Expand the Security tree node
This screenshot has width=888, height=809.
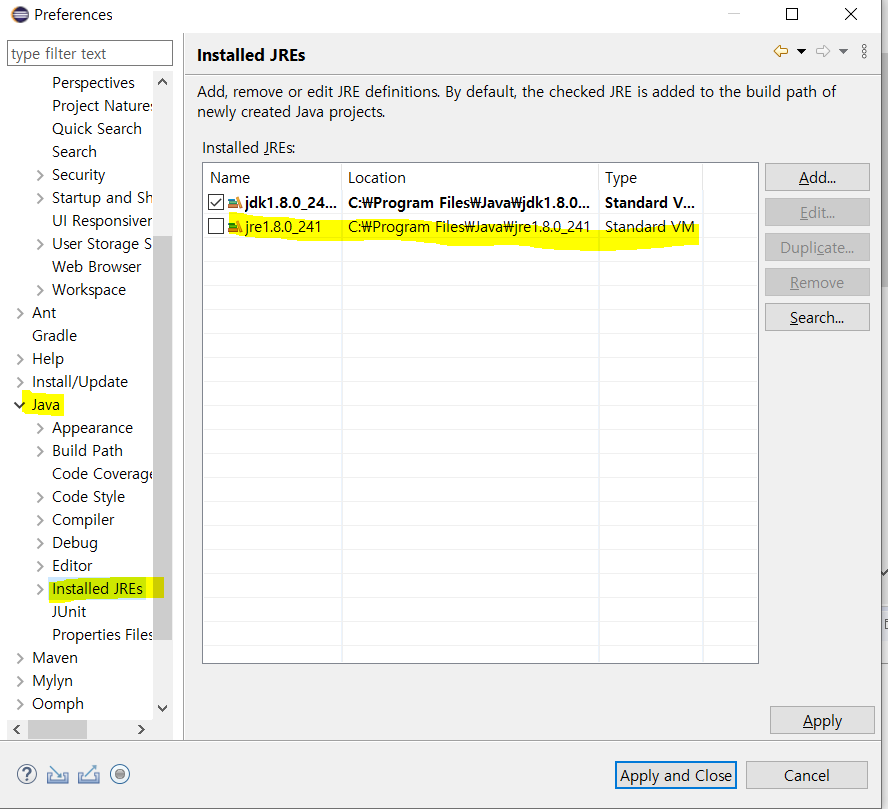40,176
